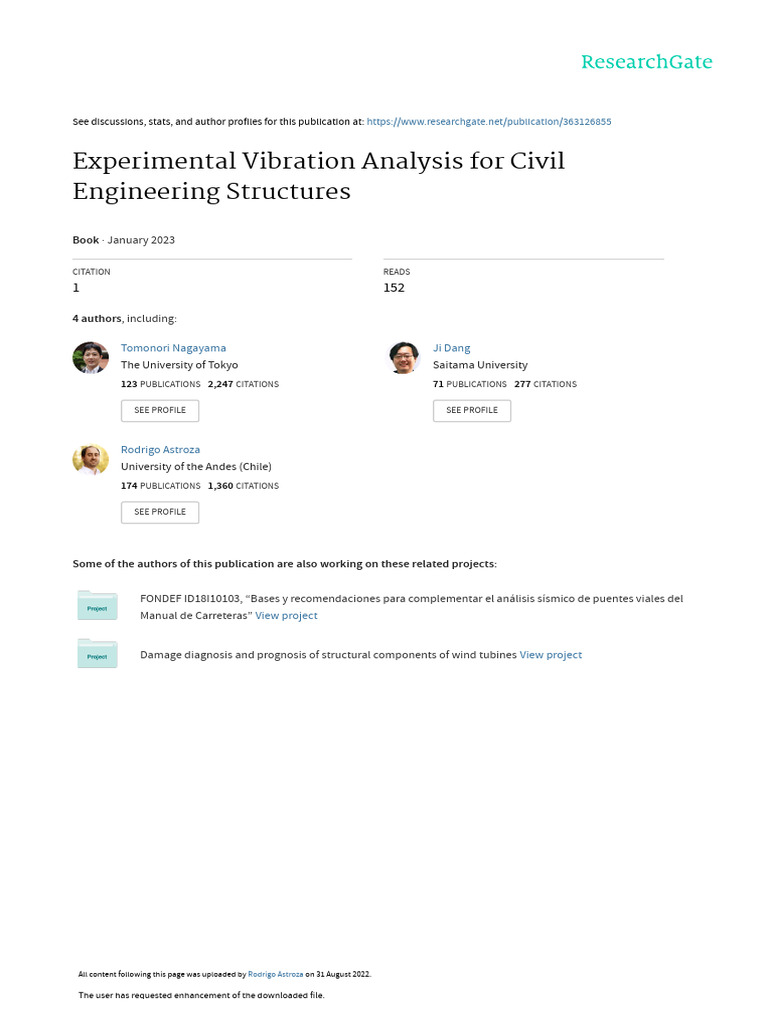Click the publication title heading
The height and width of the screenshot is (1024, 768).
pos(318,176)
